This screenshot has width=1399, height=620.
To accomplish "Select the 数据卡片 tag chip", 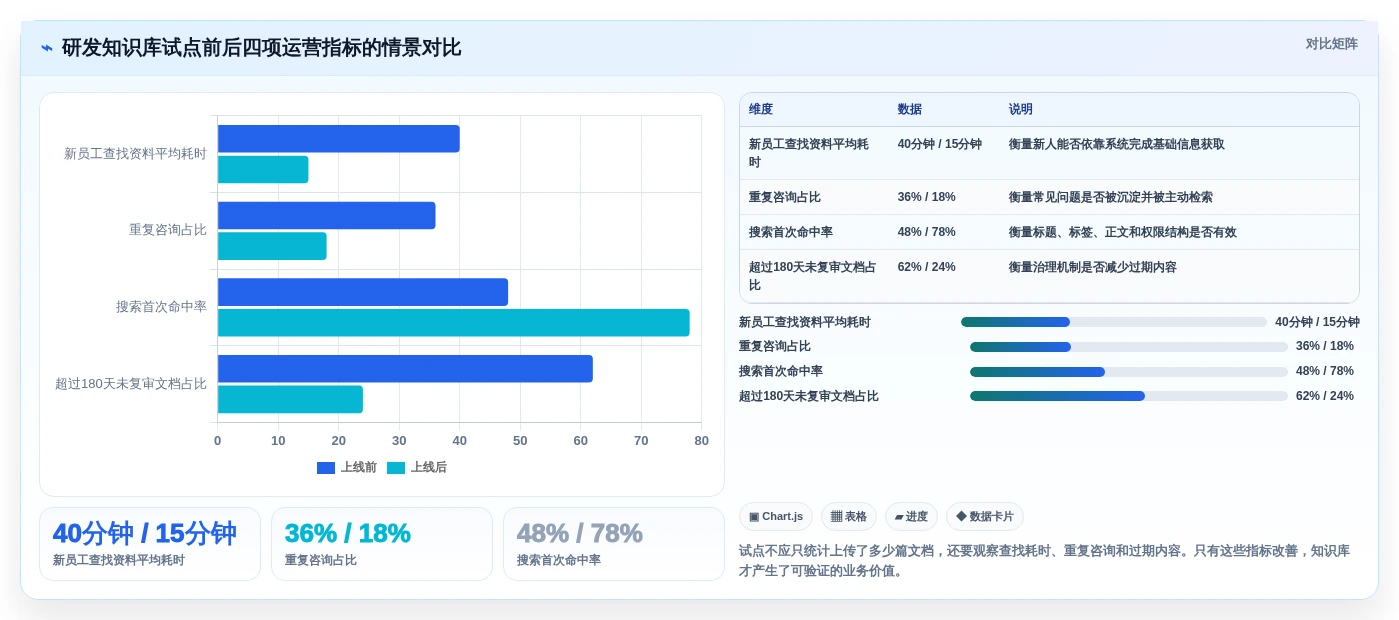I will pos(985,517).
